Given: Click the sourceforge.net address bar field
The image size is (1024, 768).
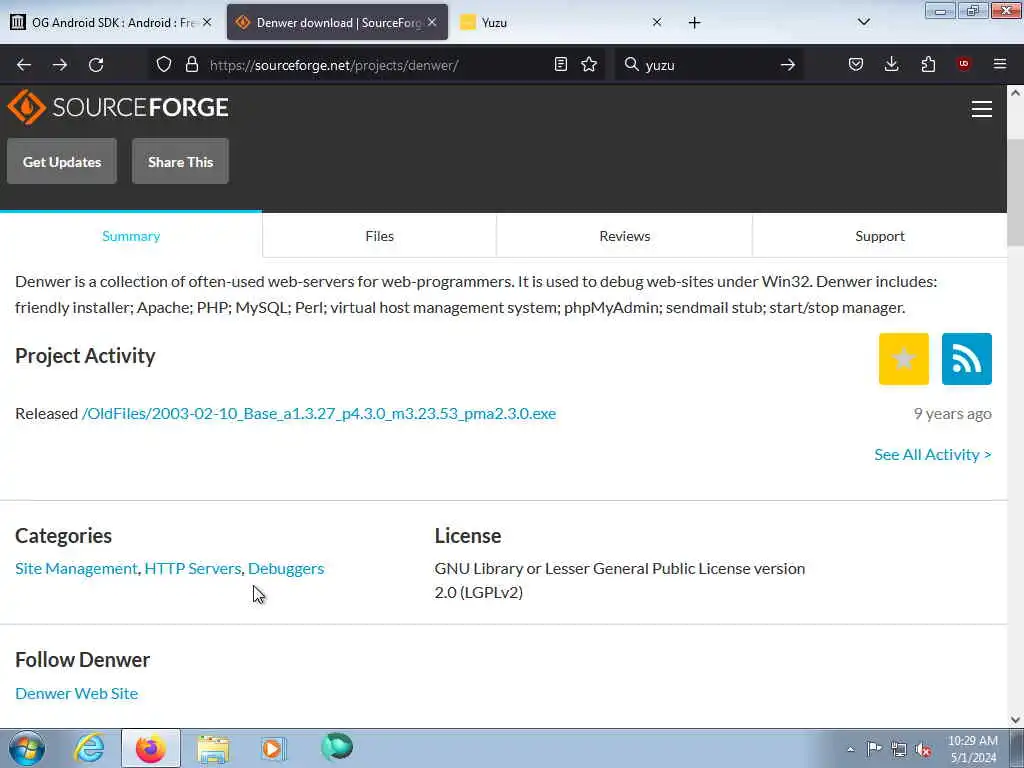Looking at the screenshot, I should coord(376,65).
